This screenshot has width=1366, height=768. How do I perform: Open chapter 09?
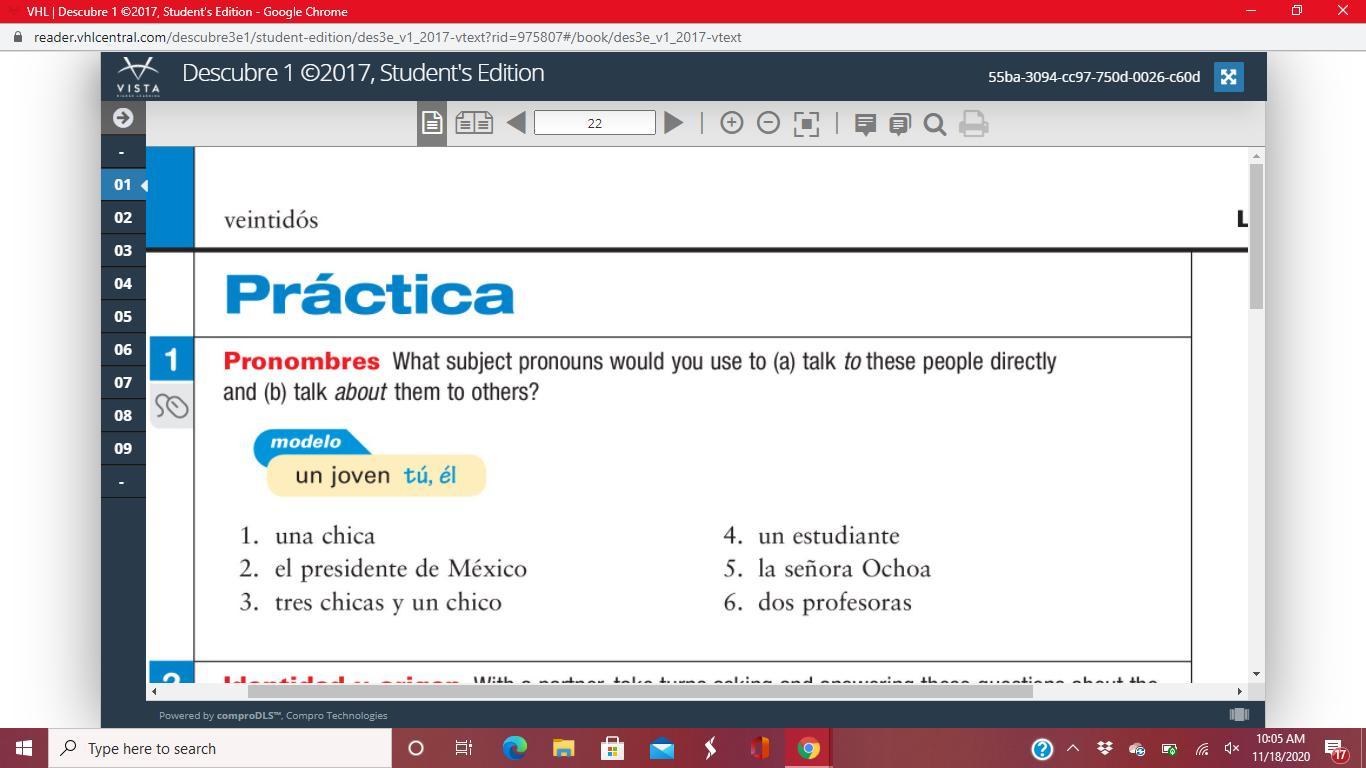(x=123, y=449)
